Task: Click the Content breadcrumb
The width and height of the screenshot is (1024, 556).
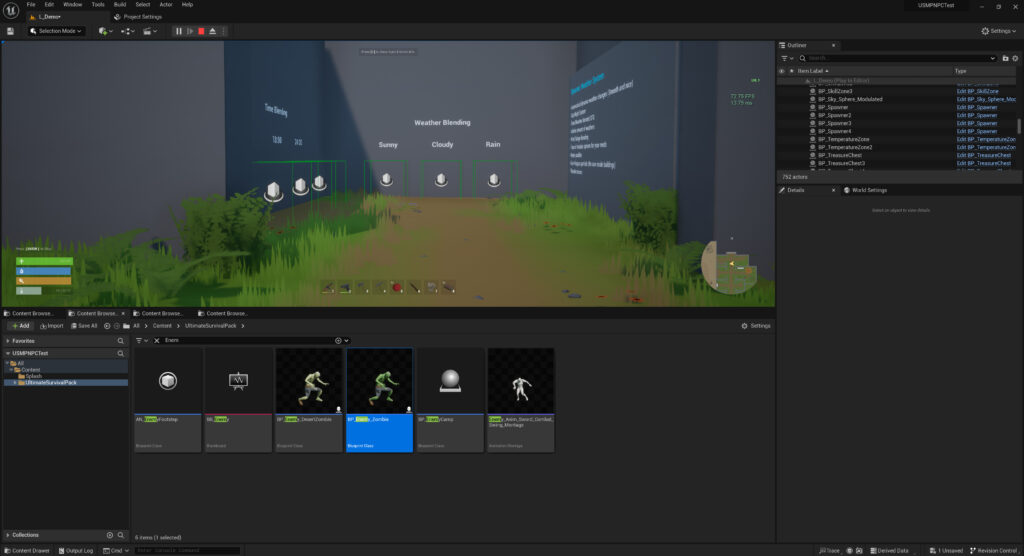Action: [162, 326]
